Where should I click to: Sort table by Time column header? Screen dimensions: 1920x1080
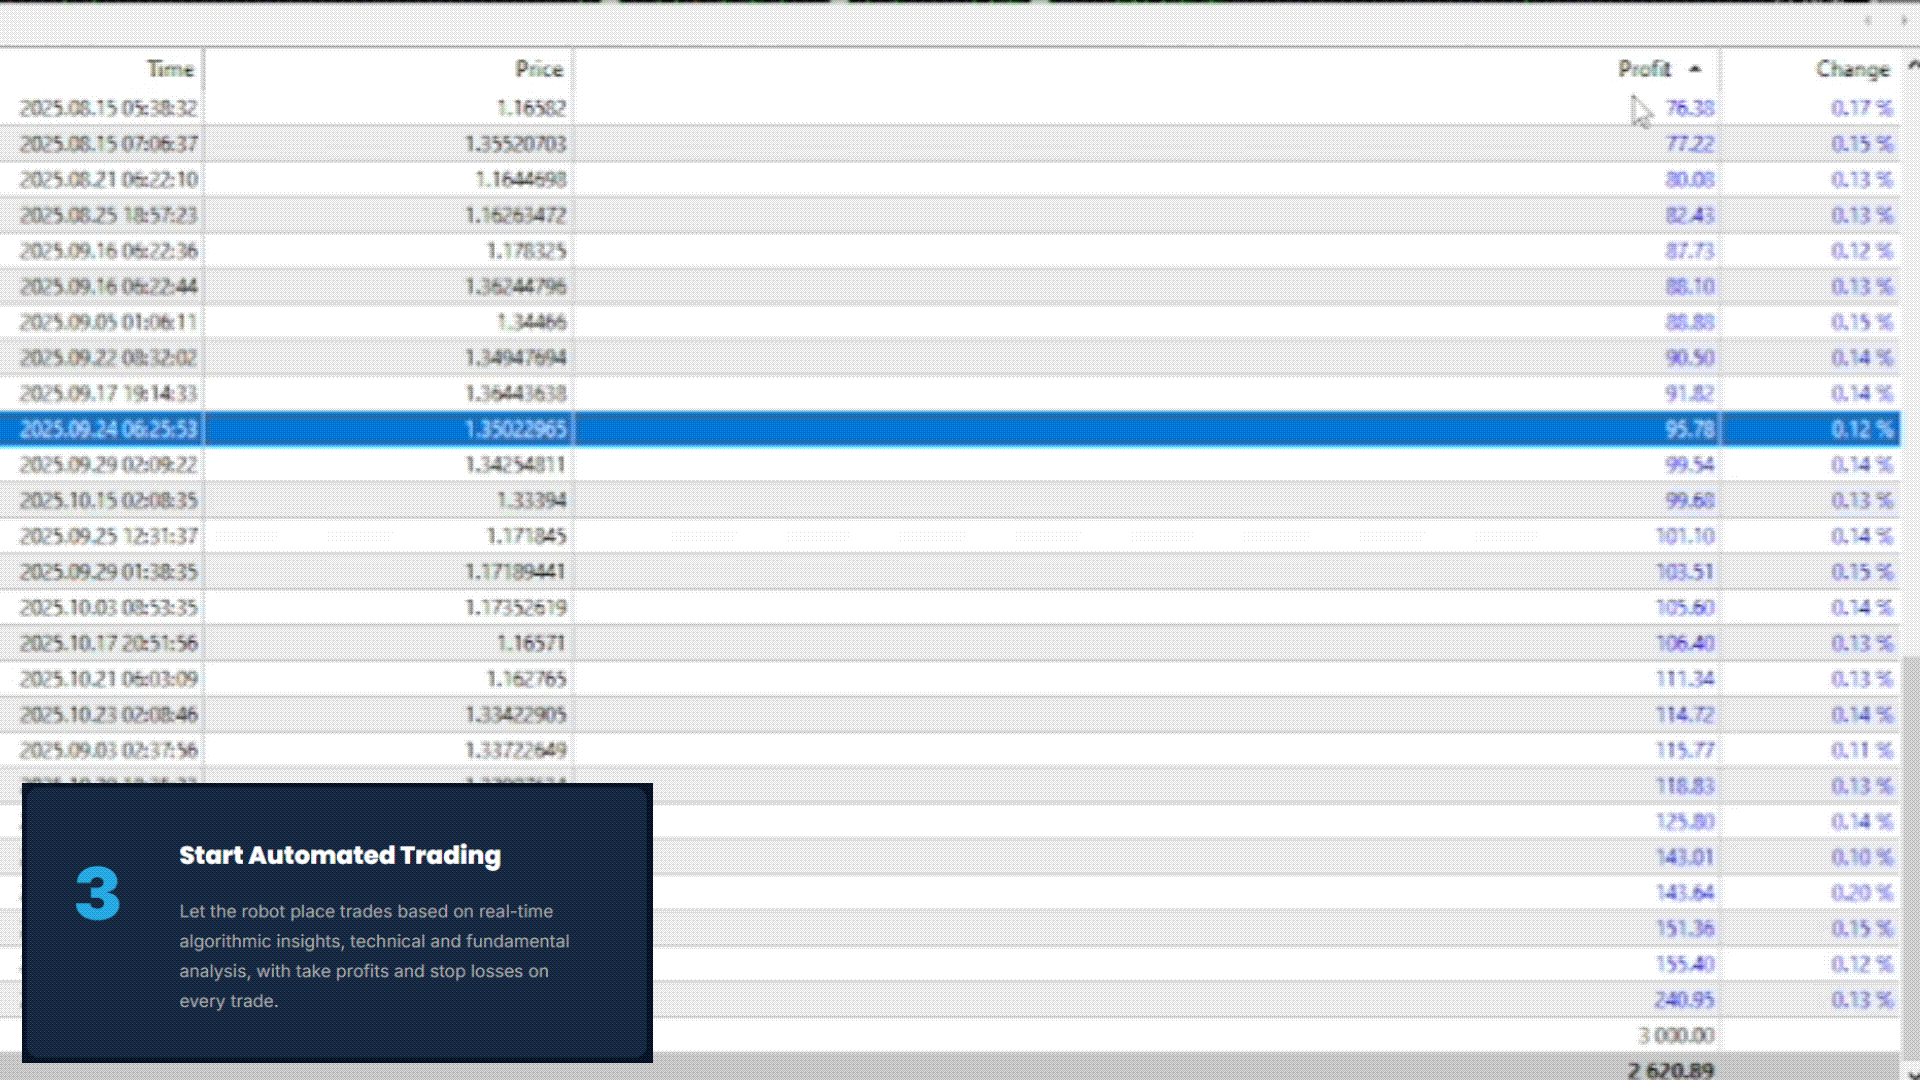(169, 69)
